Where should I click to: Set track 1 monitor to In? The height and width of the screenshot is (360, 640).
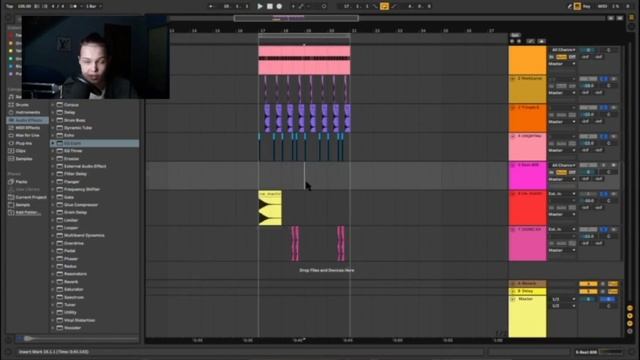pos(552,57)
